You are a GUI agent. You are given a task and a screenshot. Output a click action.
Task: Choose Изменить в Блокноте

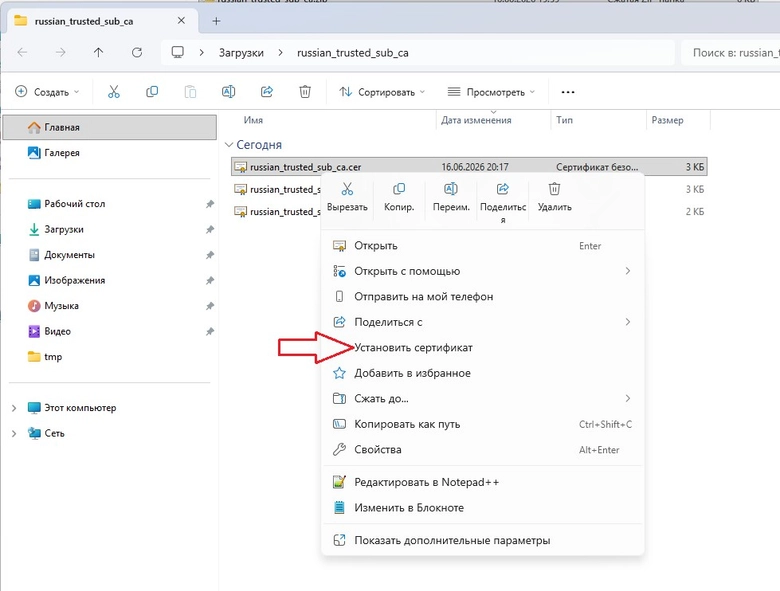point(483,508)
